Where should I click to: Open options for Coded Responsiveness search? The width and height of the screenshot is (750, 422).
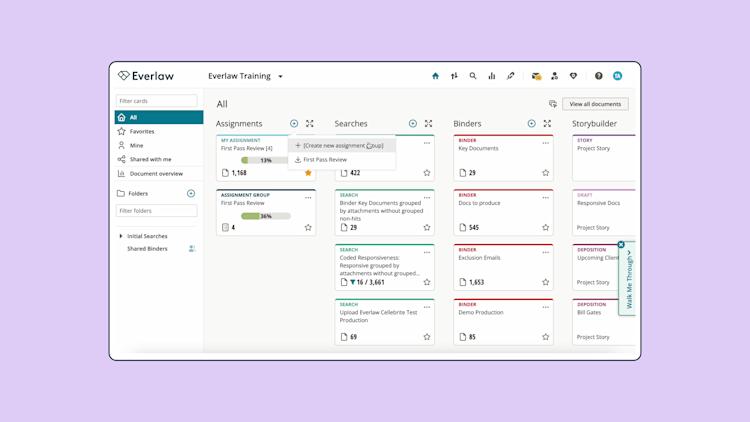pyautogui.click(x=427, y=252)
